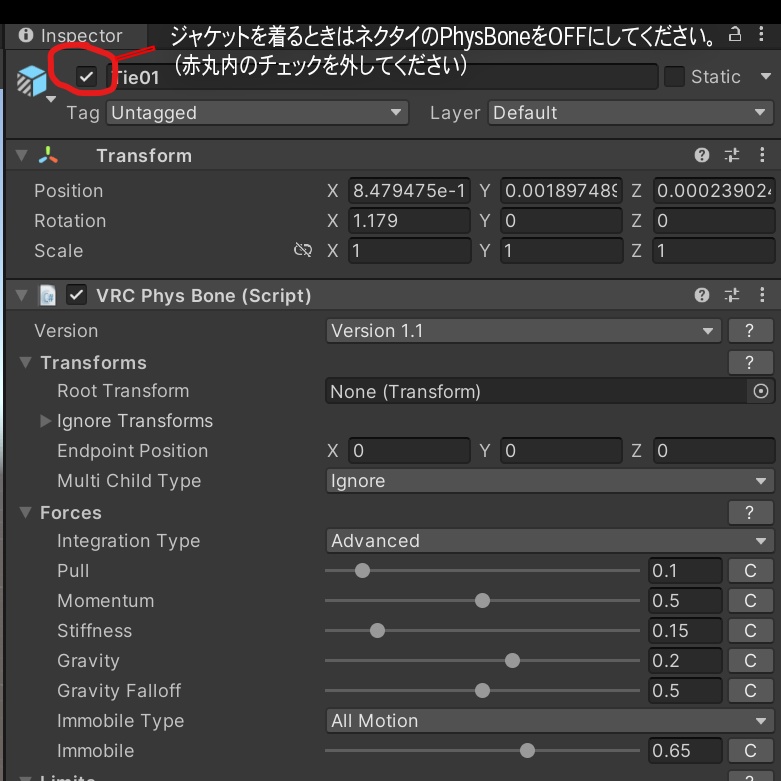Click the Tie01 GameObject cube icon
Image resolution: width=781 pixels, height=781 pixels.
coord(32,80)
